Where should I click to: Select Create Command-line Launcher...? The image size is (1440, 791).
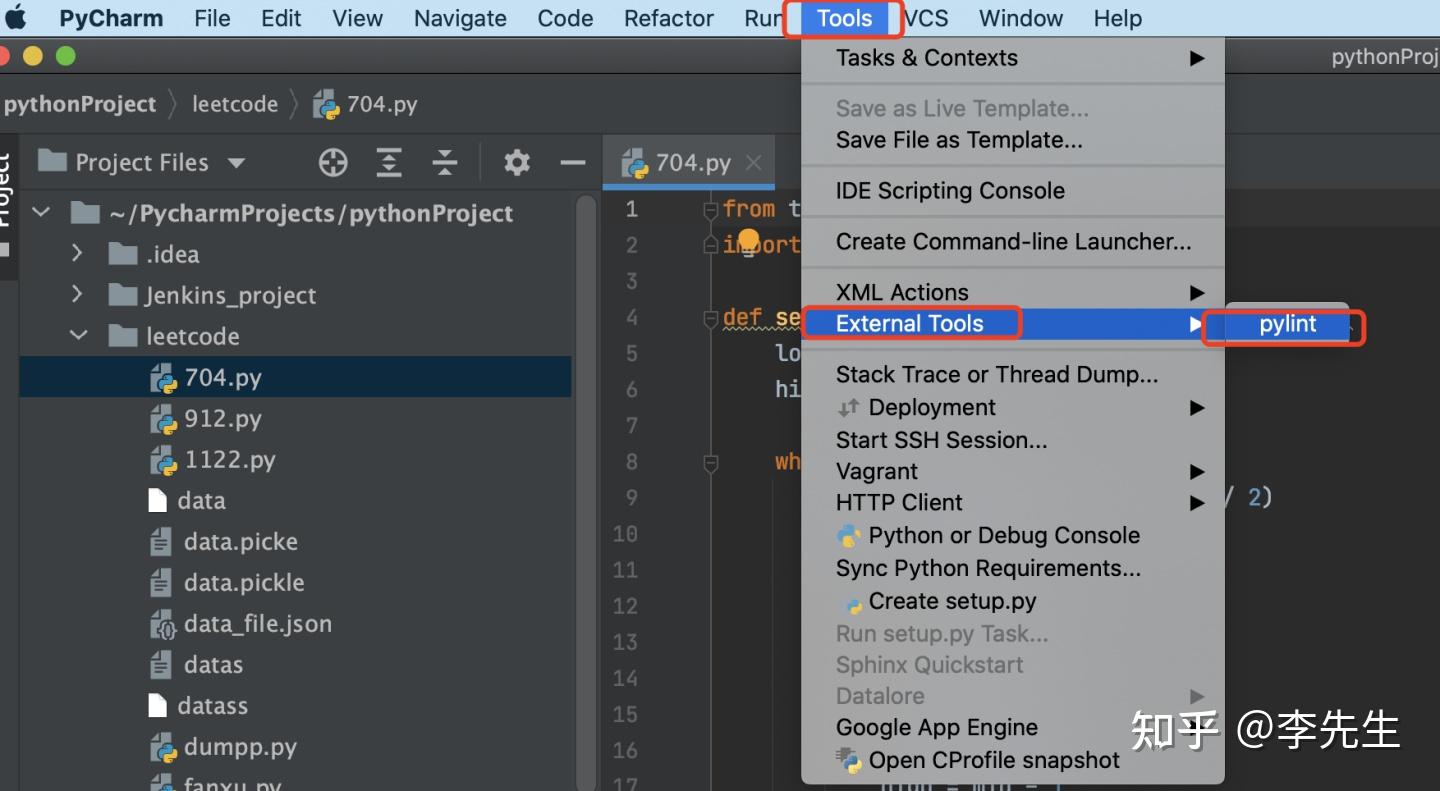pyautogui.click(x=1013, y=242)
